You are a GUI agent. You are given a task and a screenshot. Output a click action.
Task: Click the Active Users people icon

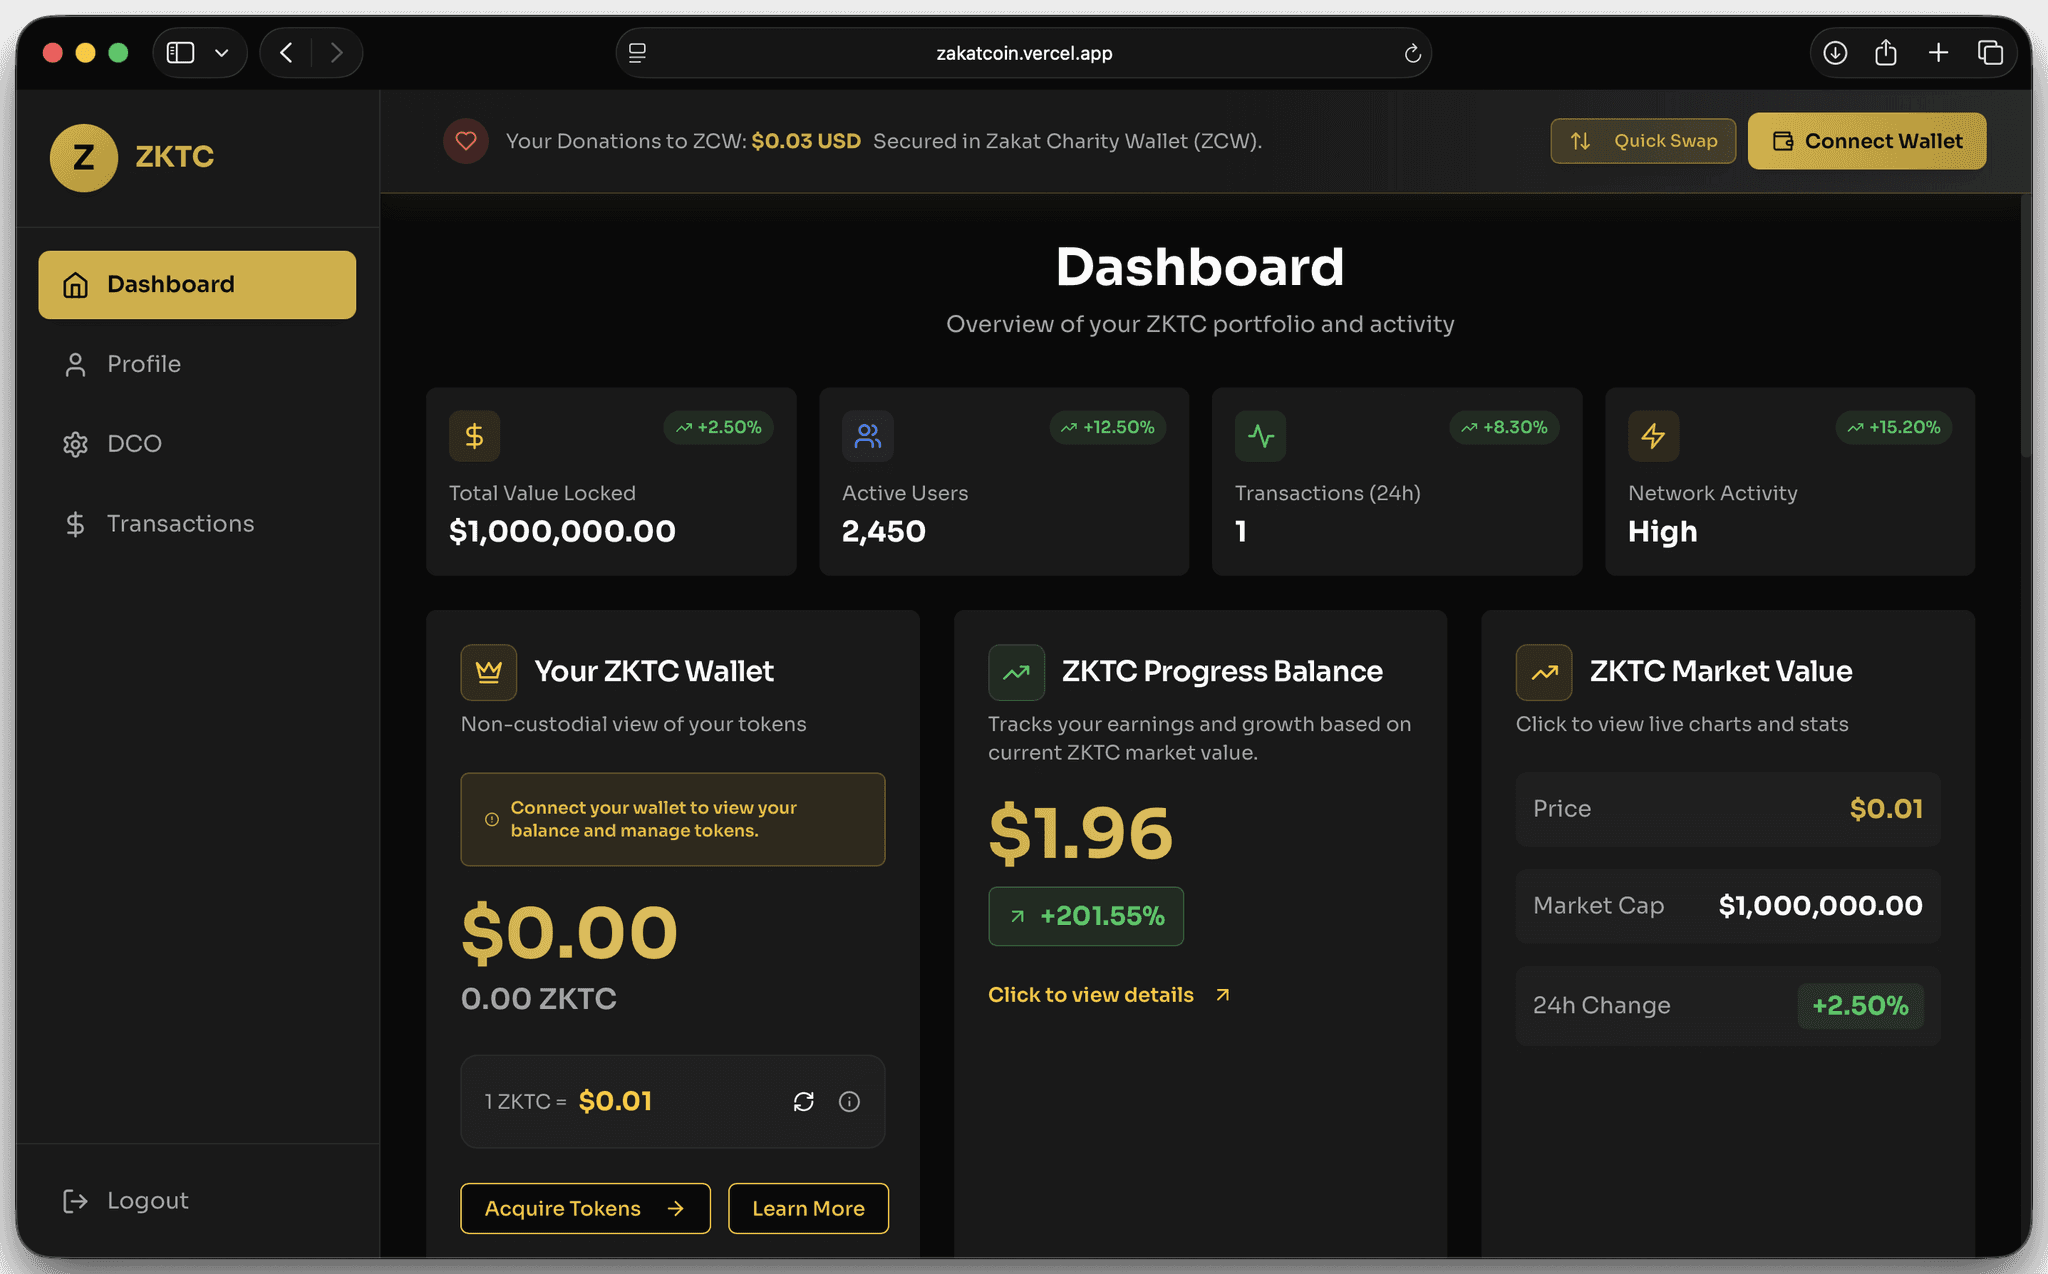867,436
